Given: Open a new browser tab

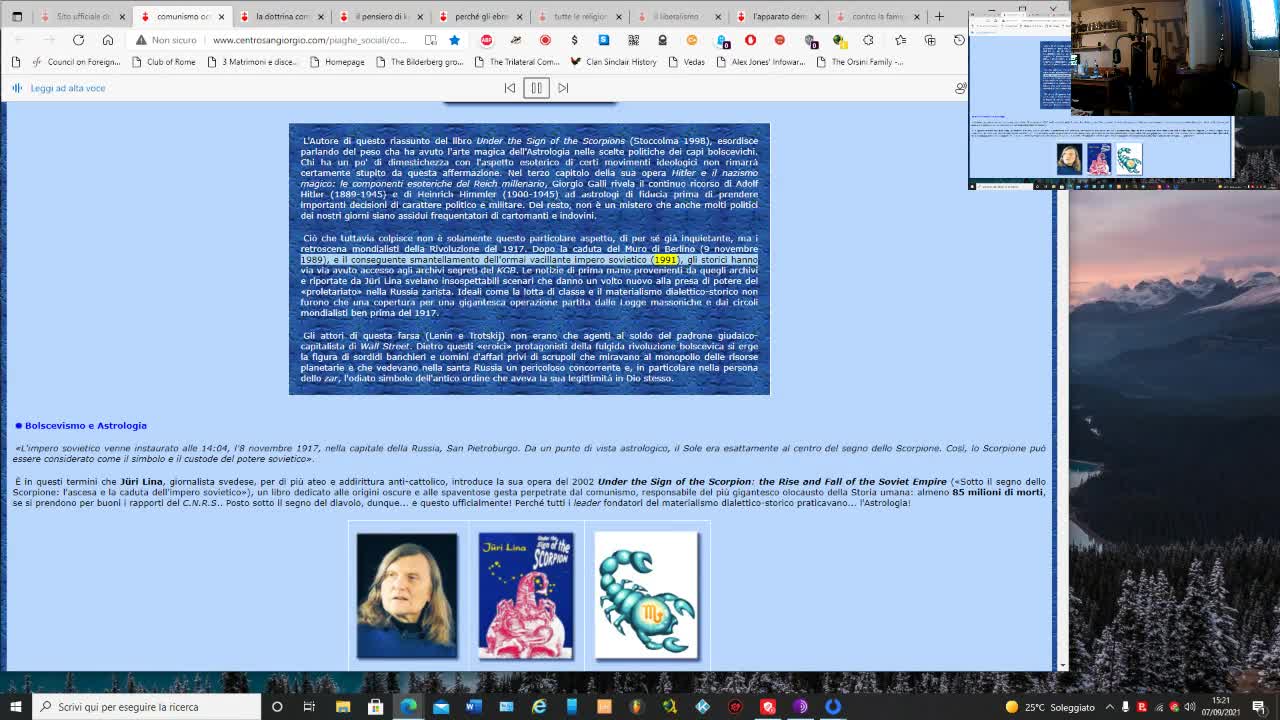Looking at the screenshot, I should pos(939,17).
